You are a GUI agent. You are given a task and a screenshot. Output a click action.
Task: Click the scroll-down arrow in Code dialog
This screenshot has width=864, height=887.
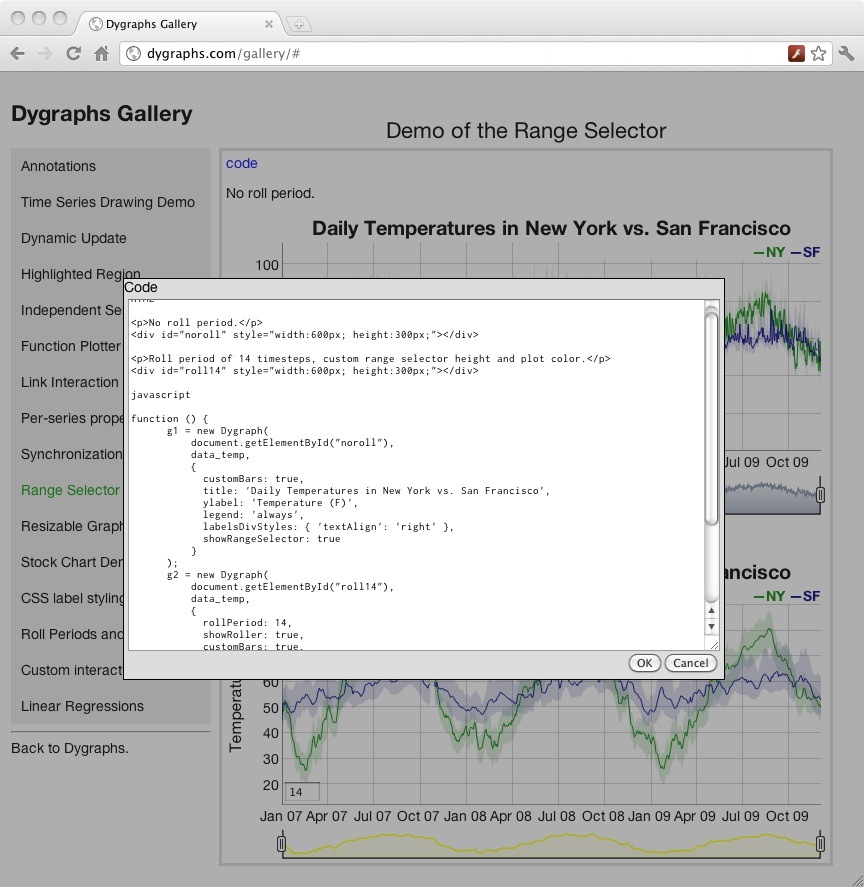pos(711,625)
